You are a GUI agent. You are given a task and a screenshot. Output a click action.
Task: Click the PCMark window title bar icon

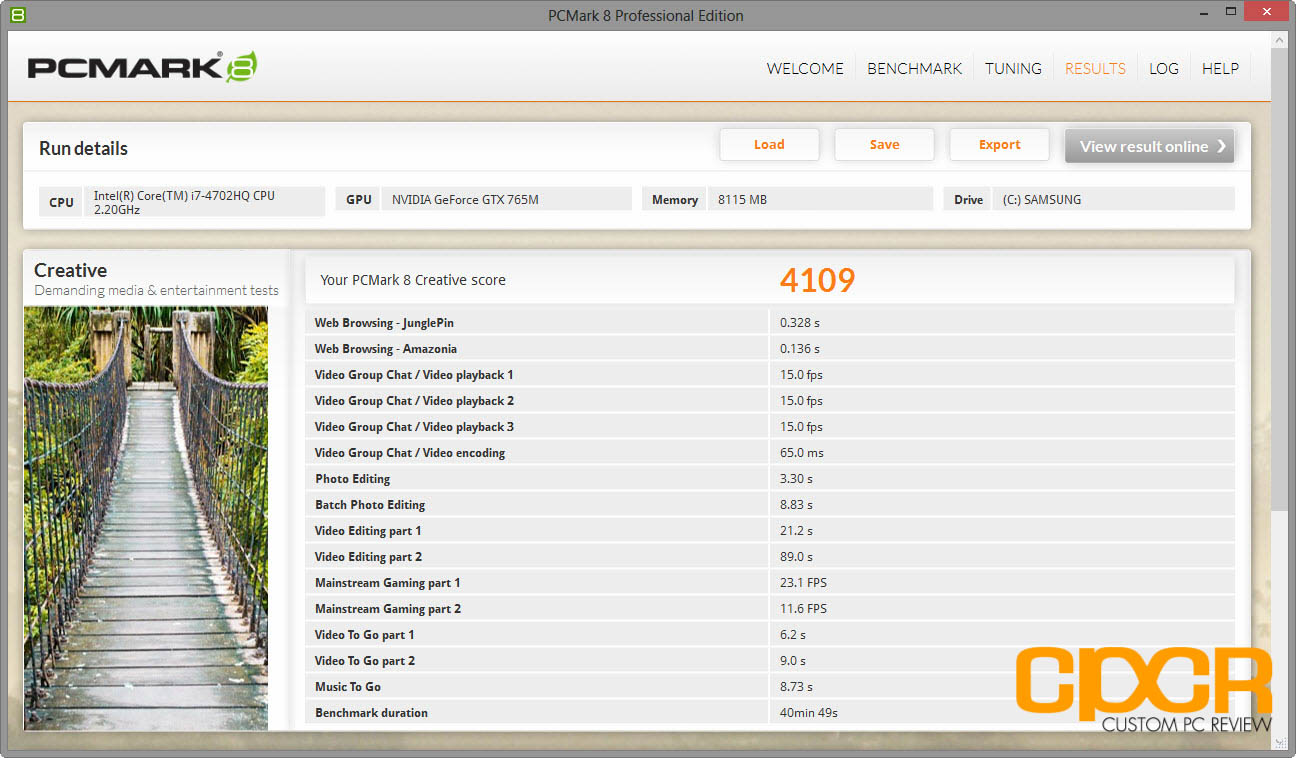coord(18,15)
